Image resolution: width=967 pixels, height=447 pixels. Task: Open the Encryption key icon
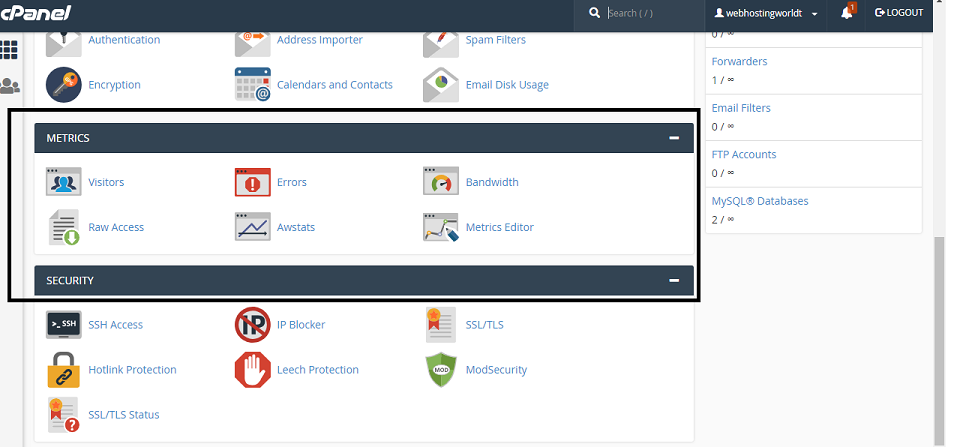64,84
